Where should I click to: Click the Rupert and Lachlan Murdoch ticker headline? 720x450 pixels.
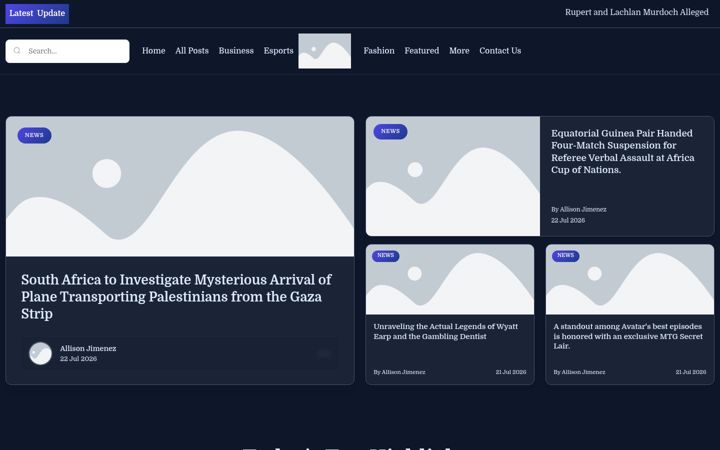tap(636, 12)
